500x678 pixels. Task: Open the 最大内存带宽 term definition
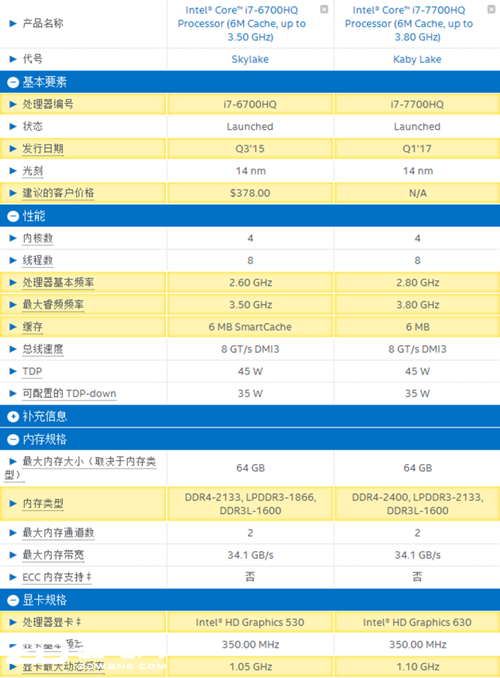tap(53, 555)
